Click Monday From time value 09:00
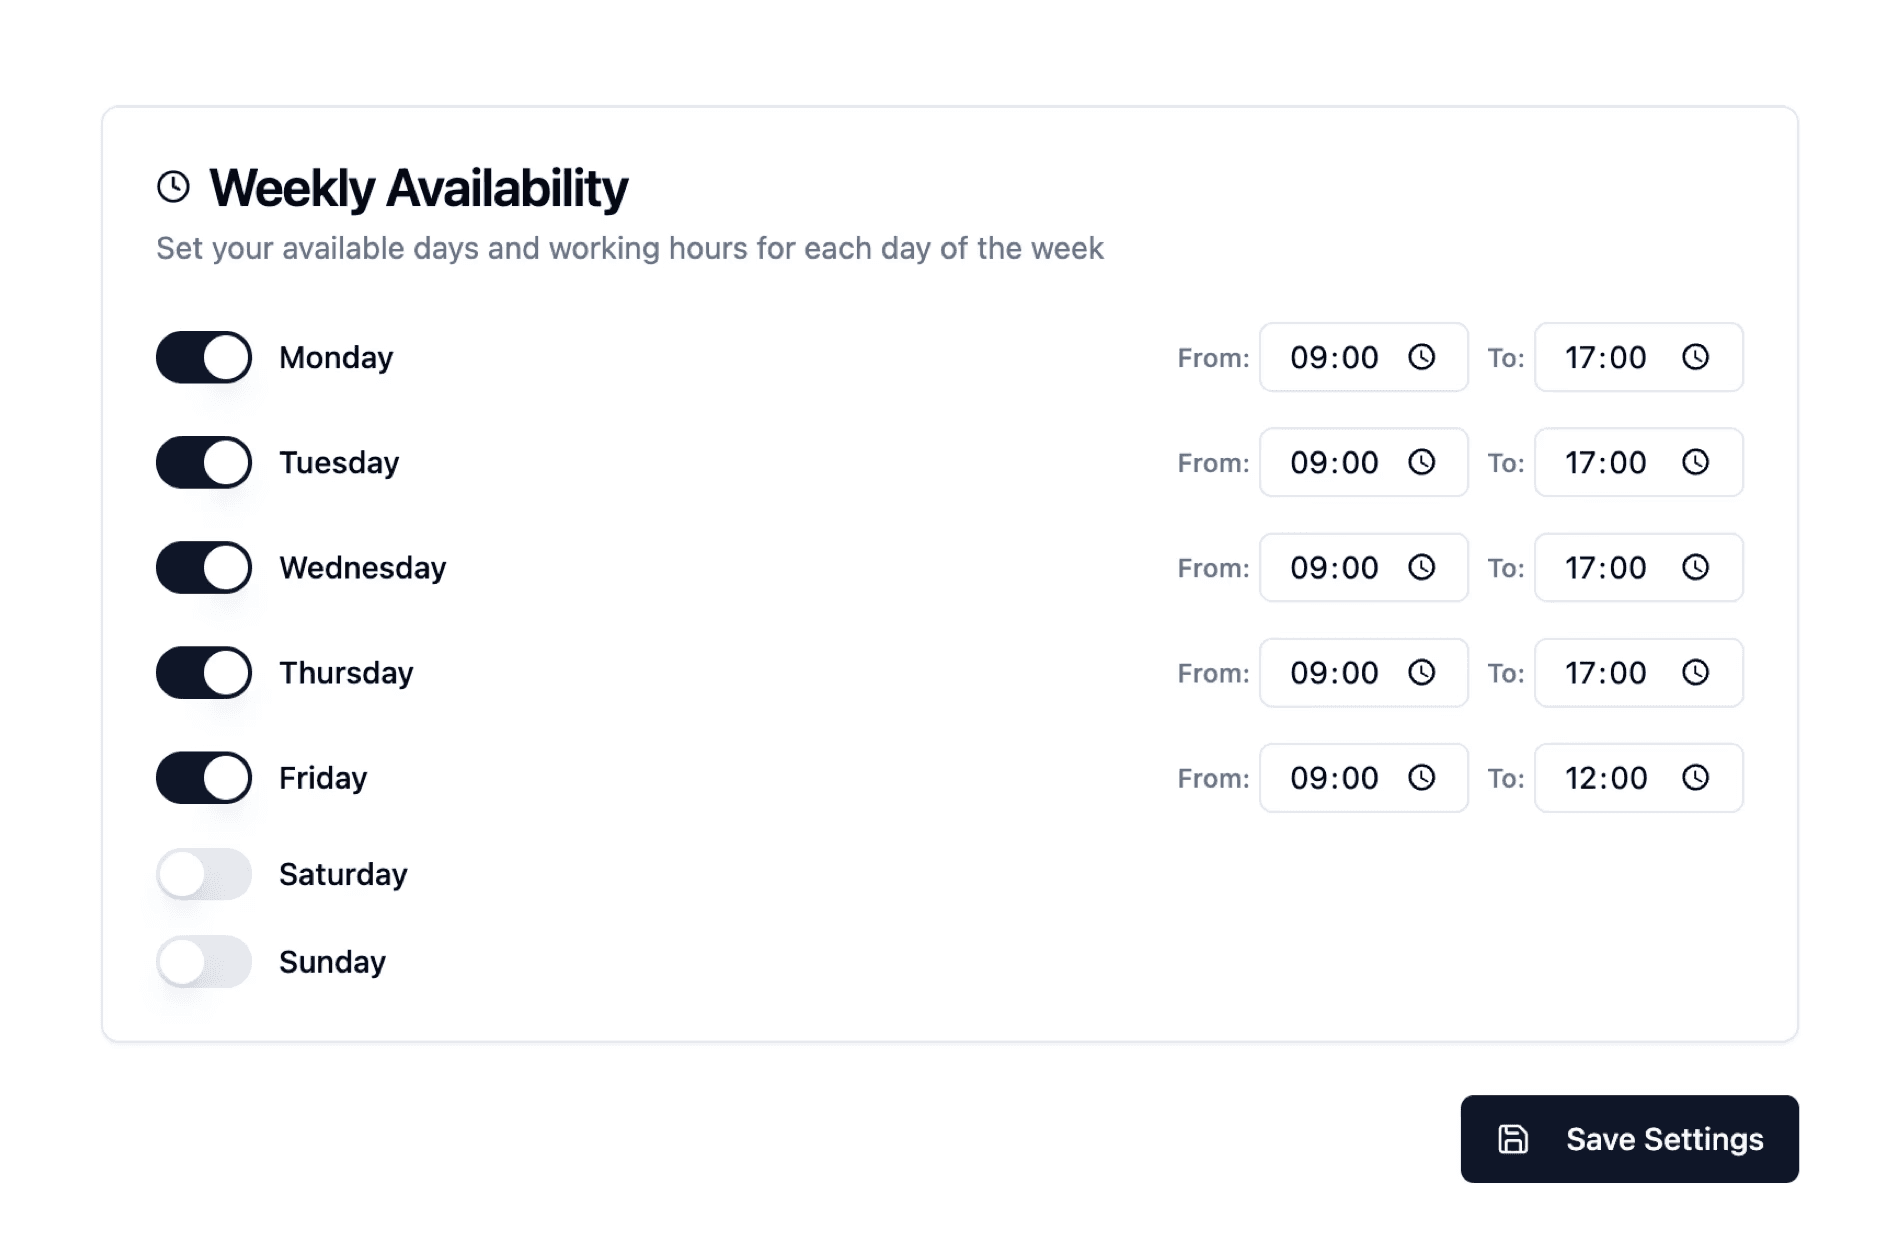 (1334, 357)
